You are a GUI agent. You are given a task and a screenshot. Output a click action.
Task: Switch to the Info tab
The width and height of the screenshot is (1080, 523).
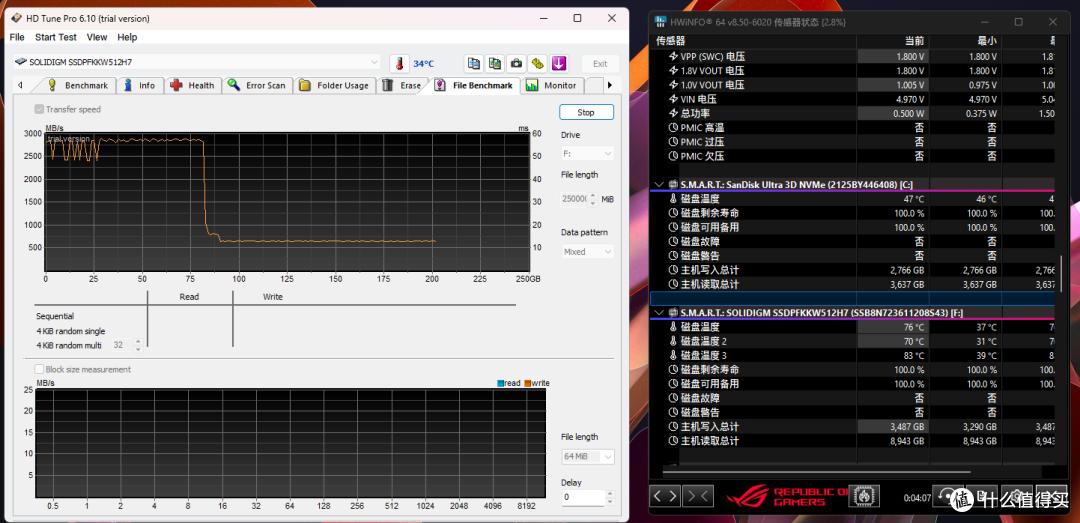[x=140, y=85]
